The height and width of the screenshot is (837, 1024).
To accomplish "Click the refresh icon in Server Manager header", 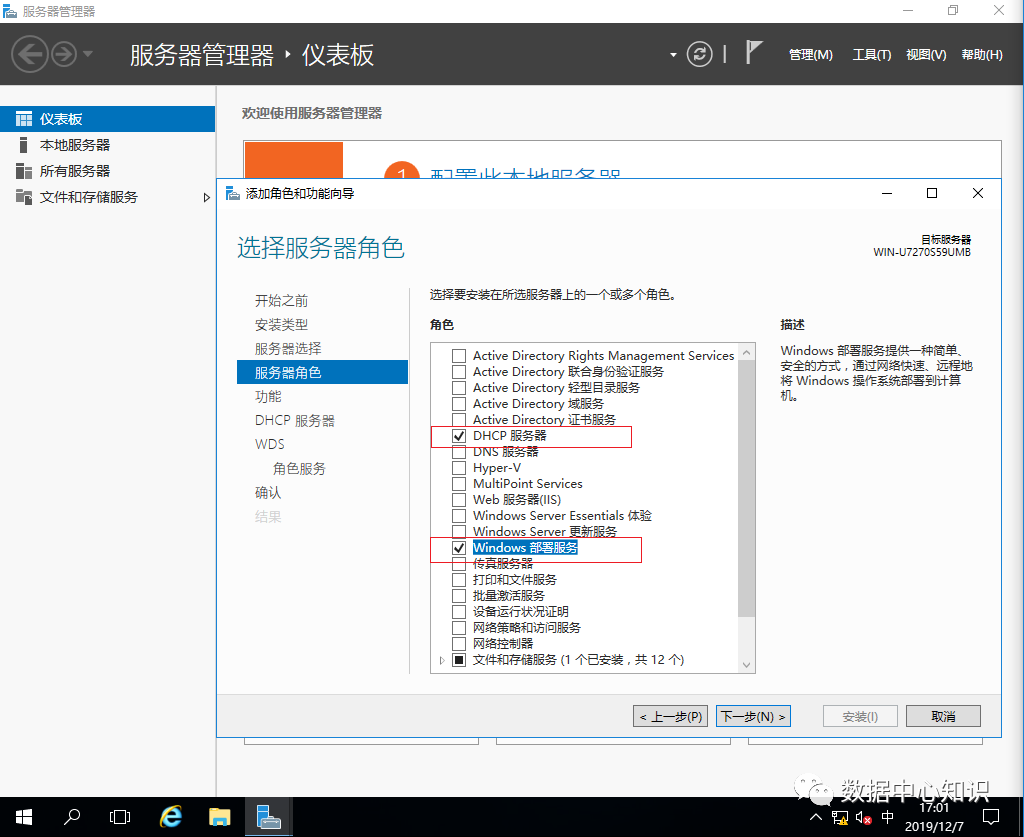I will (699, 54).
